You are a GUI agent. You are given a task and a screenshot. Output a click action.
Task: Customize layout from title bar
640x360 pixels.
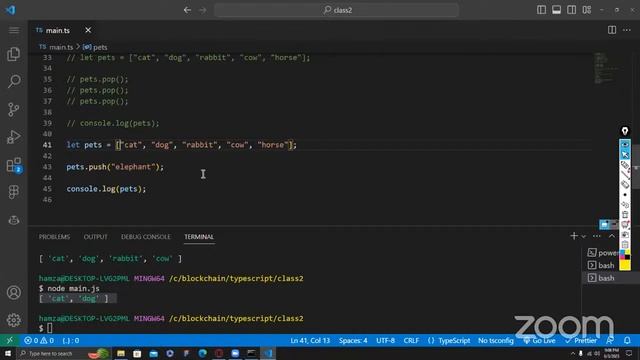(587, 10)
